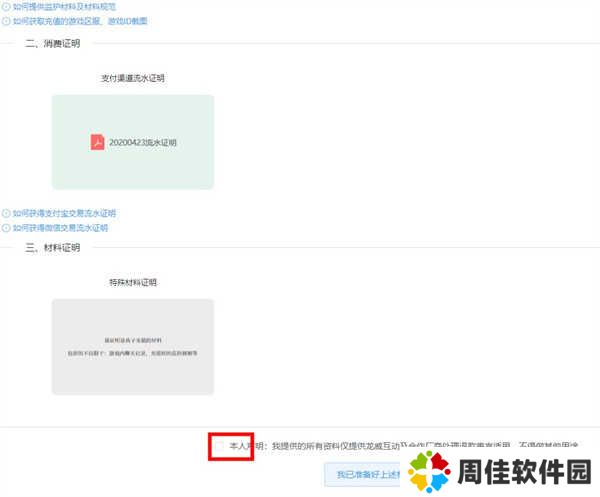Viewport: 600px width, 497px height.
Task: Click the icon before 如何提供监护材料及材料规范
Action: point(6,6)
